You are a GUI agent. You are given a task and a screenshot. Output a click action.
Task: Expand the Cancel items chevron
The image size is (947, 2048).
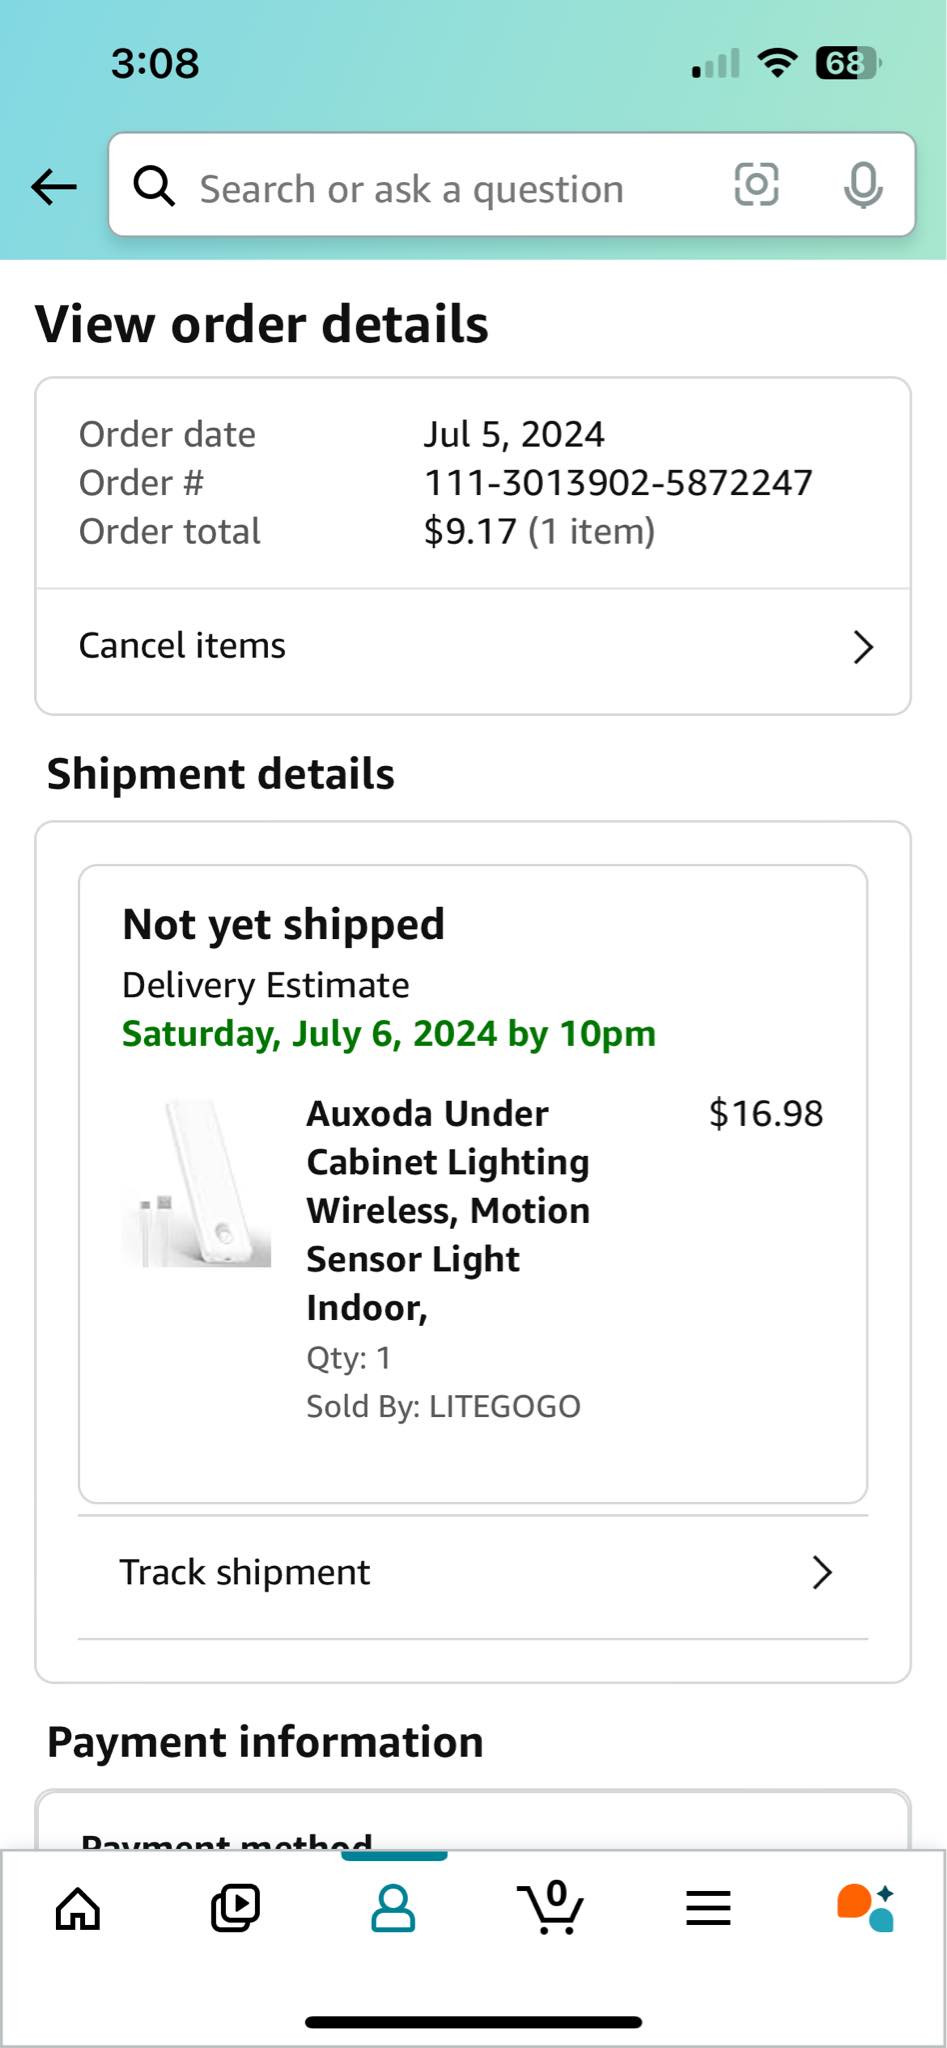863,647
